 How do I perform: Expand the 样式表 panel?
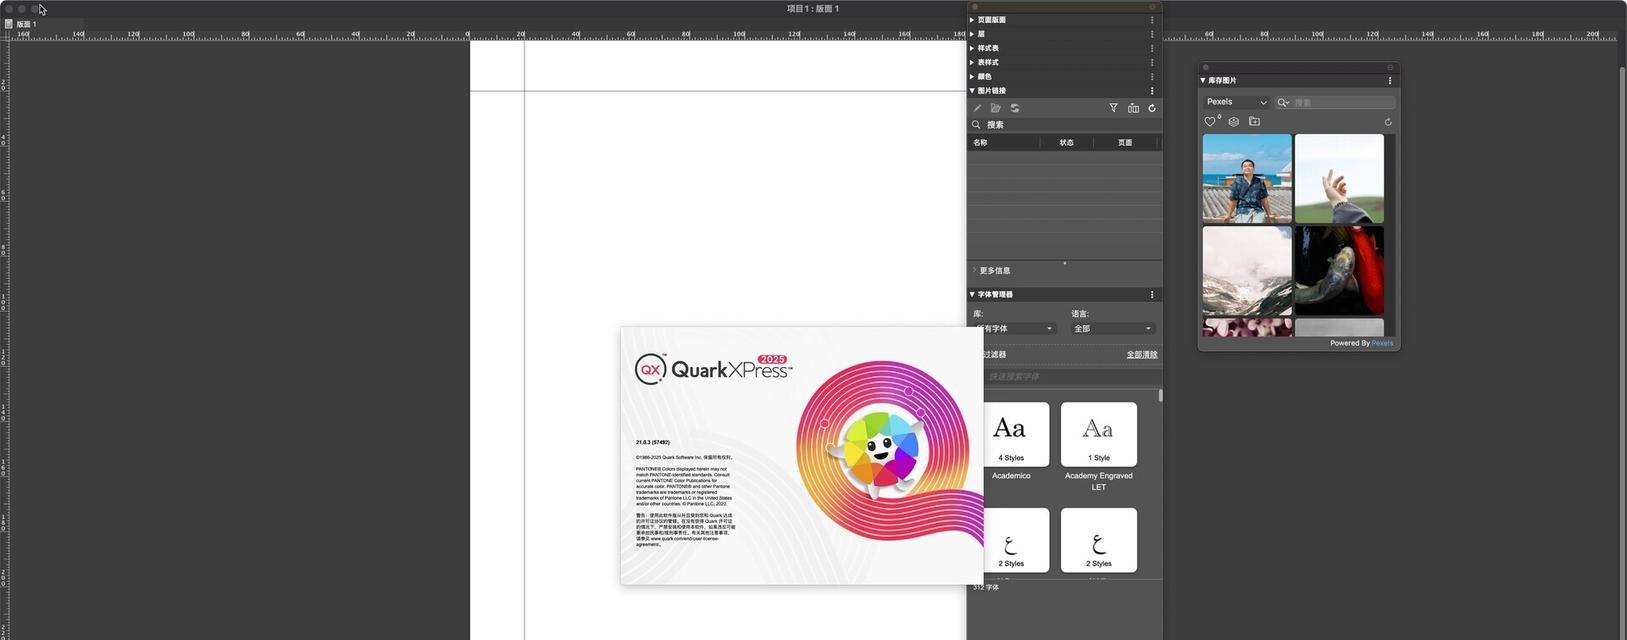click(972, 48)
